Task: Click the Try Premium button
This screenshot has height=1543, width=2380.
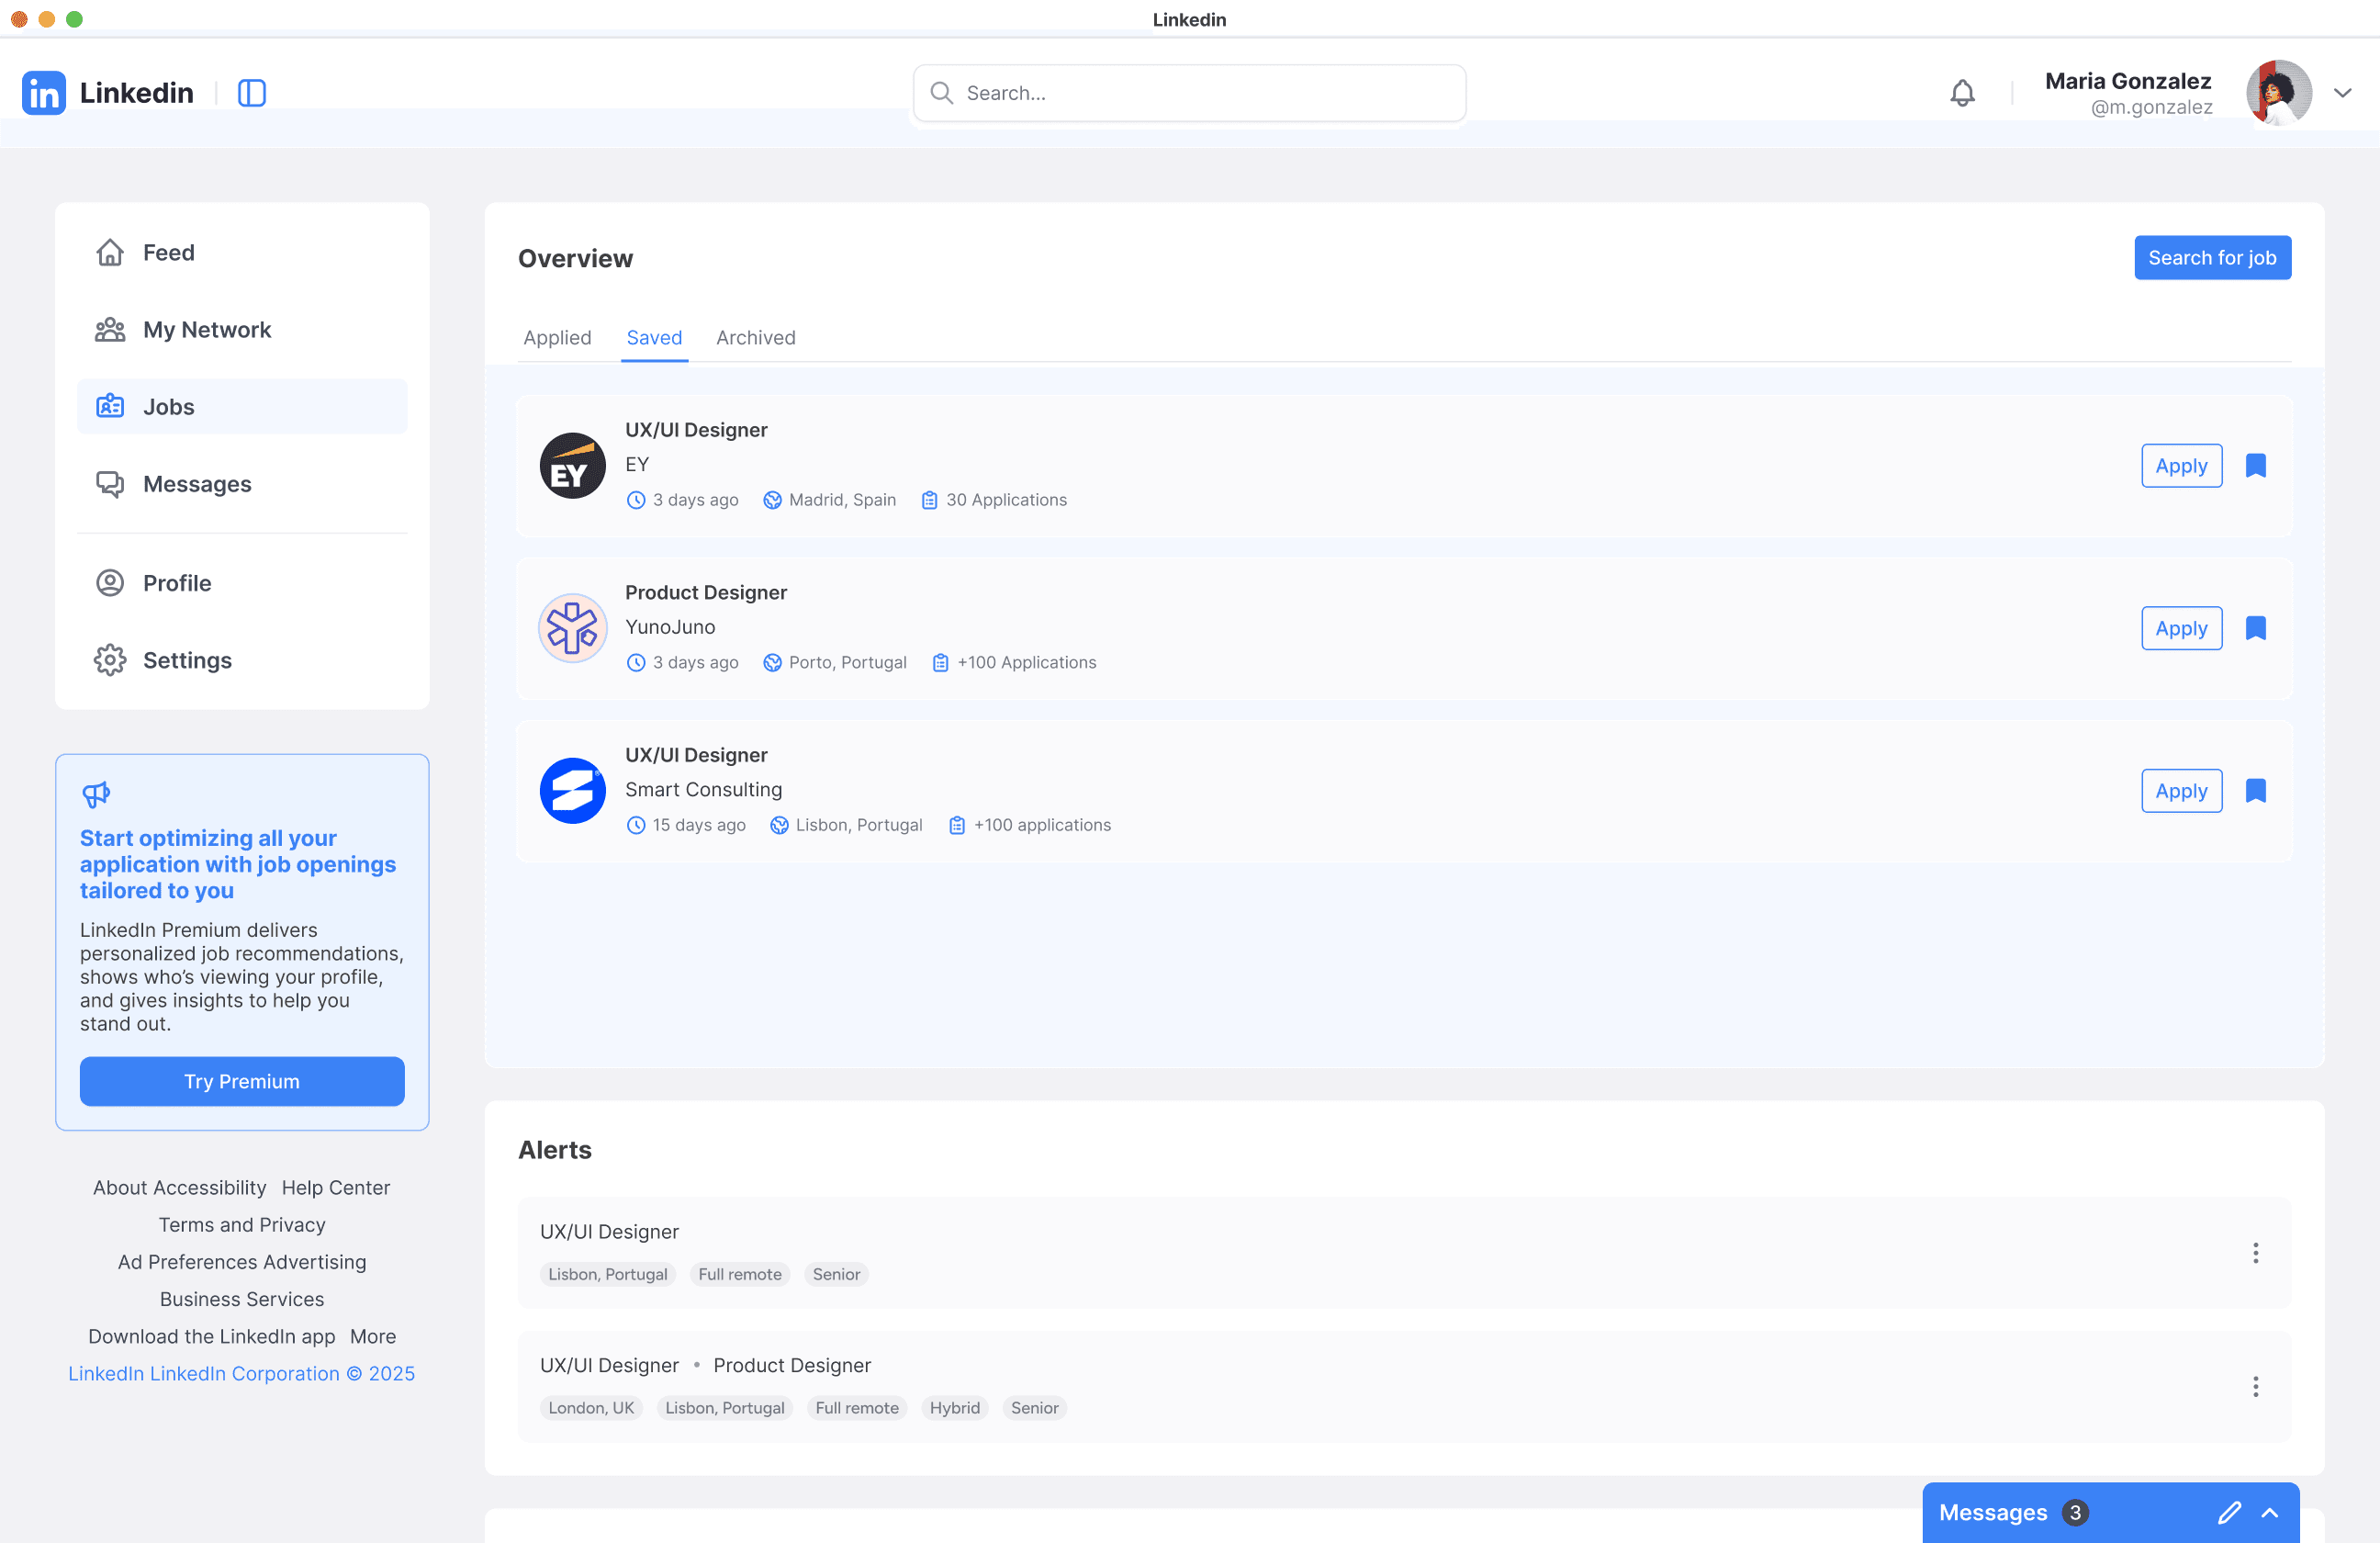Action: tap(242, 1081)
